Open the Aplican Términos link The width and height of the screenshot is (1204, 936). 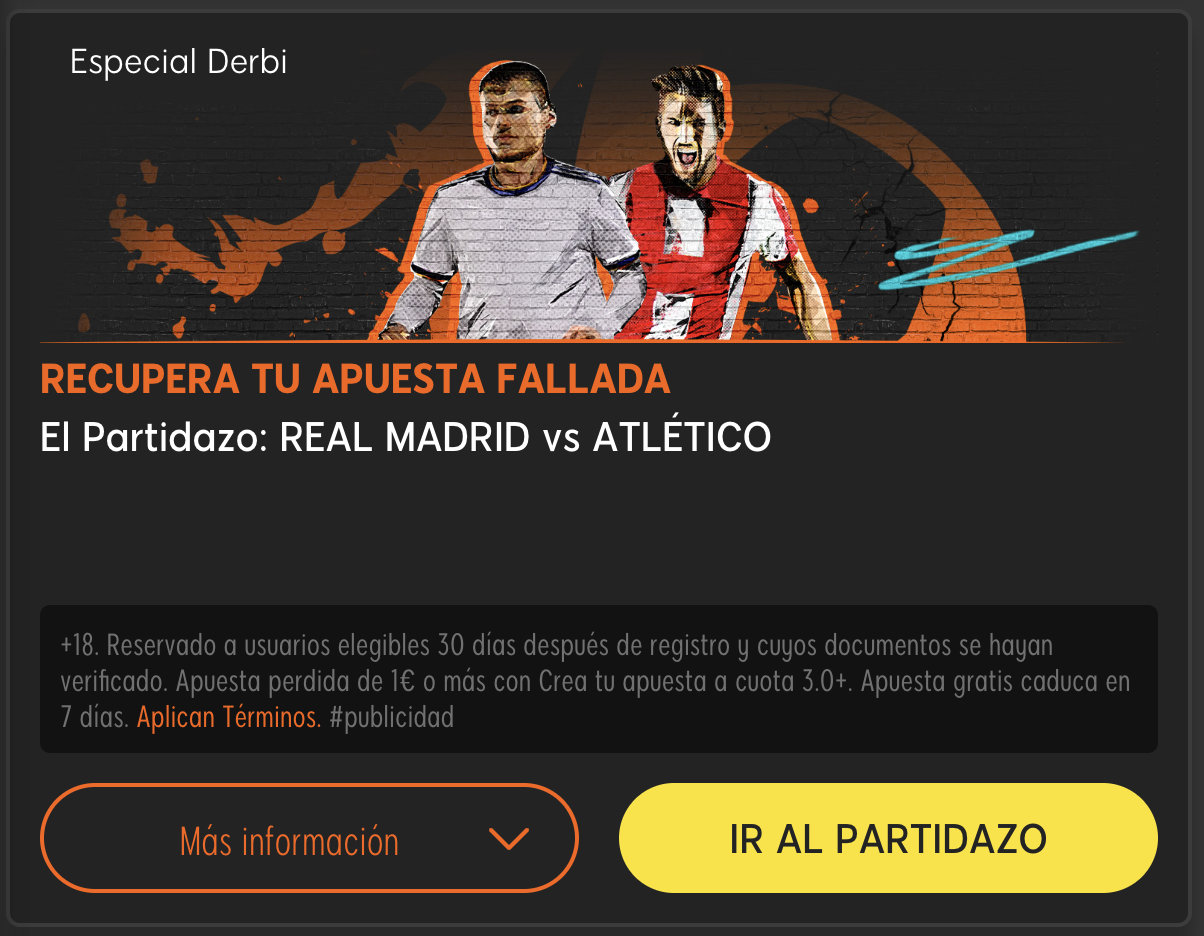pyautogui.click(x=229, y=717)
